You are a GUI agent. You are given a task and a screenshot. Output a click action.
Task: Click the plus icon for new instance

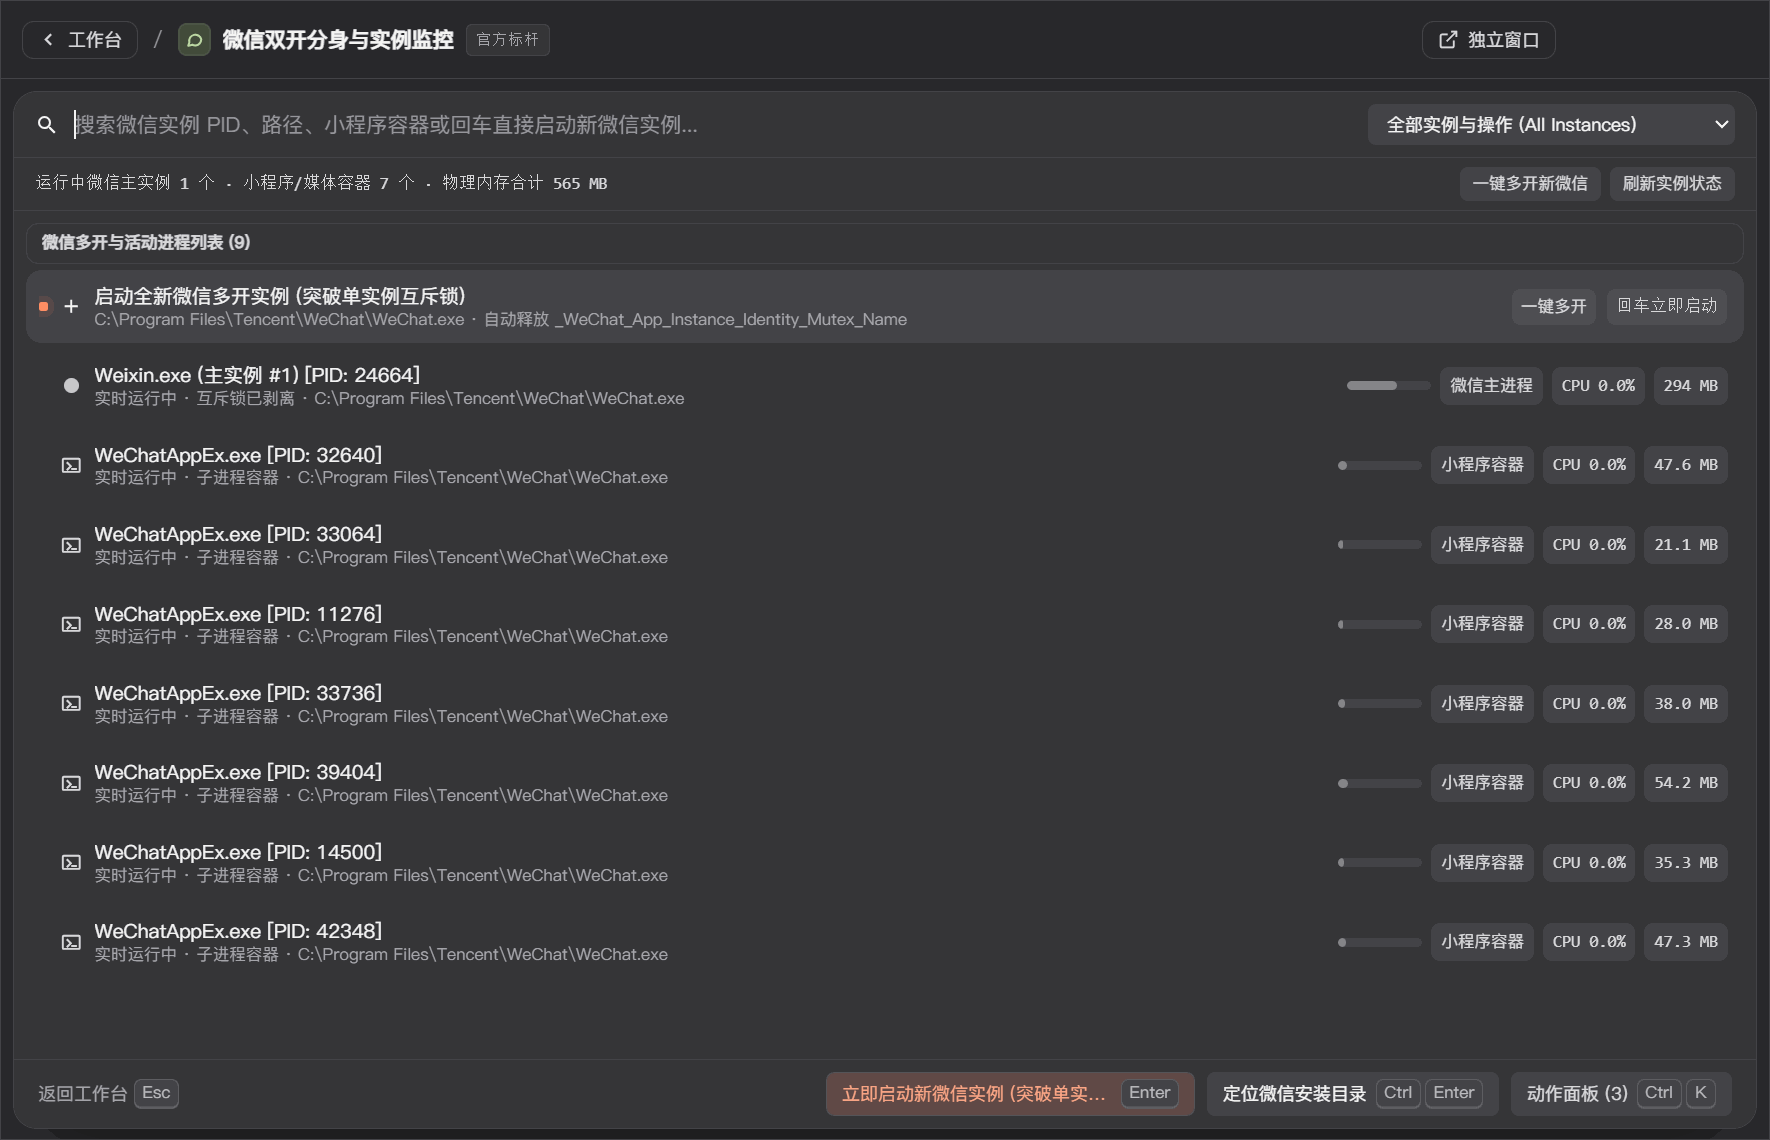71,306
